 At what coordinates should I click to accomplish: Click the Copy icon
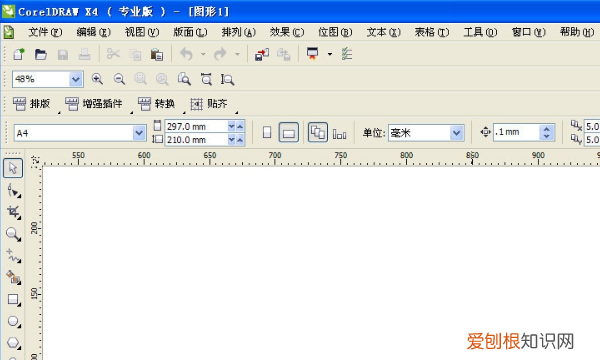coord(135,55)
